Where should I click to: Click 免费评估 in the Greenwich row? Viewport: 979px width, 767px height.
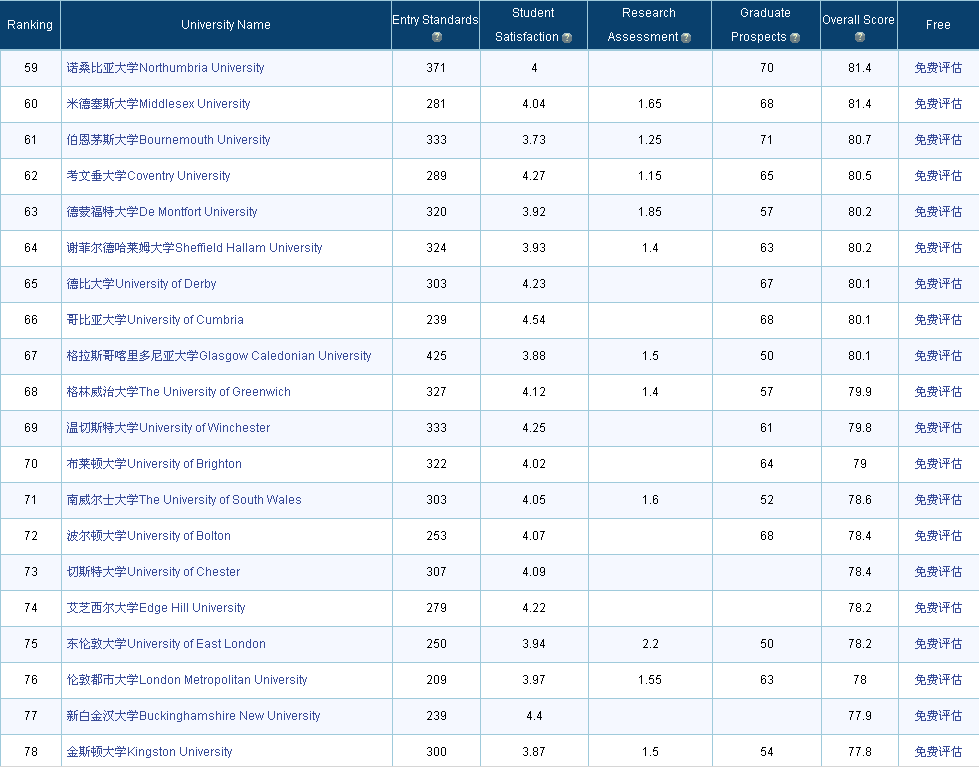click(938, 392)
